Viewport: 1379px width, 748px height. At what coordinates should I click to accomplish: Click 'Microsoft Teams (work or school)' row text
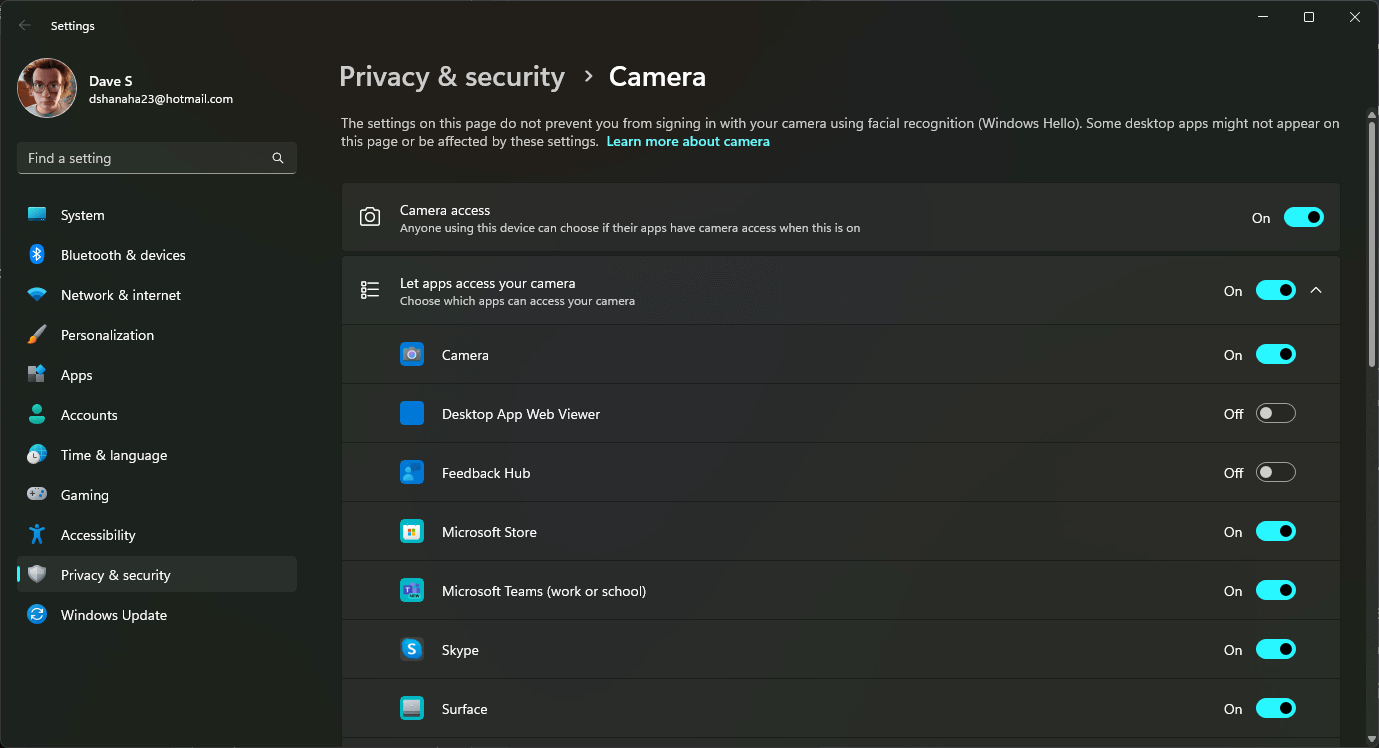[x=544, y=591]
